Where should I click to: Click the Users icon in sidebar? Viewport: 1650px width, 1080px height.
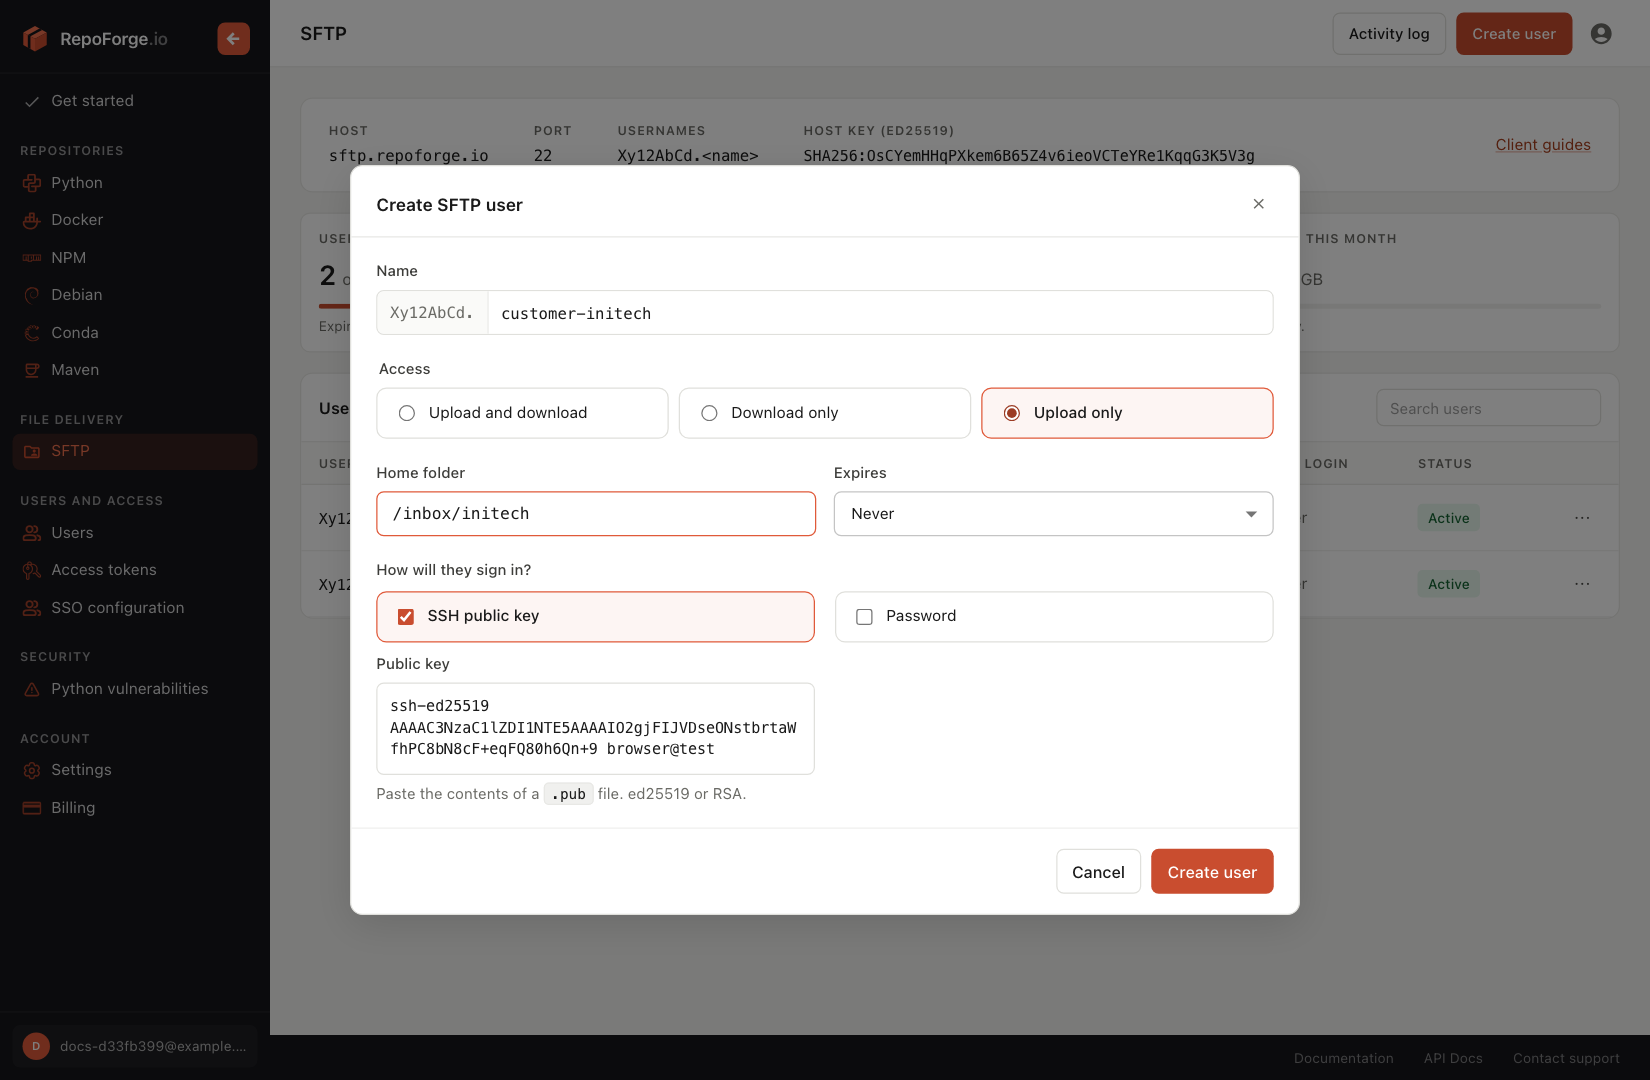pyautogui.click(x=32, y=533)
